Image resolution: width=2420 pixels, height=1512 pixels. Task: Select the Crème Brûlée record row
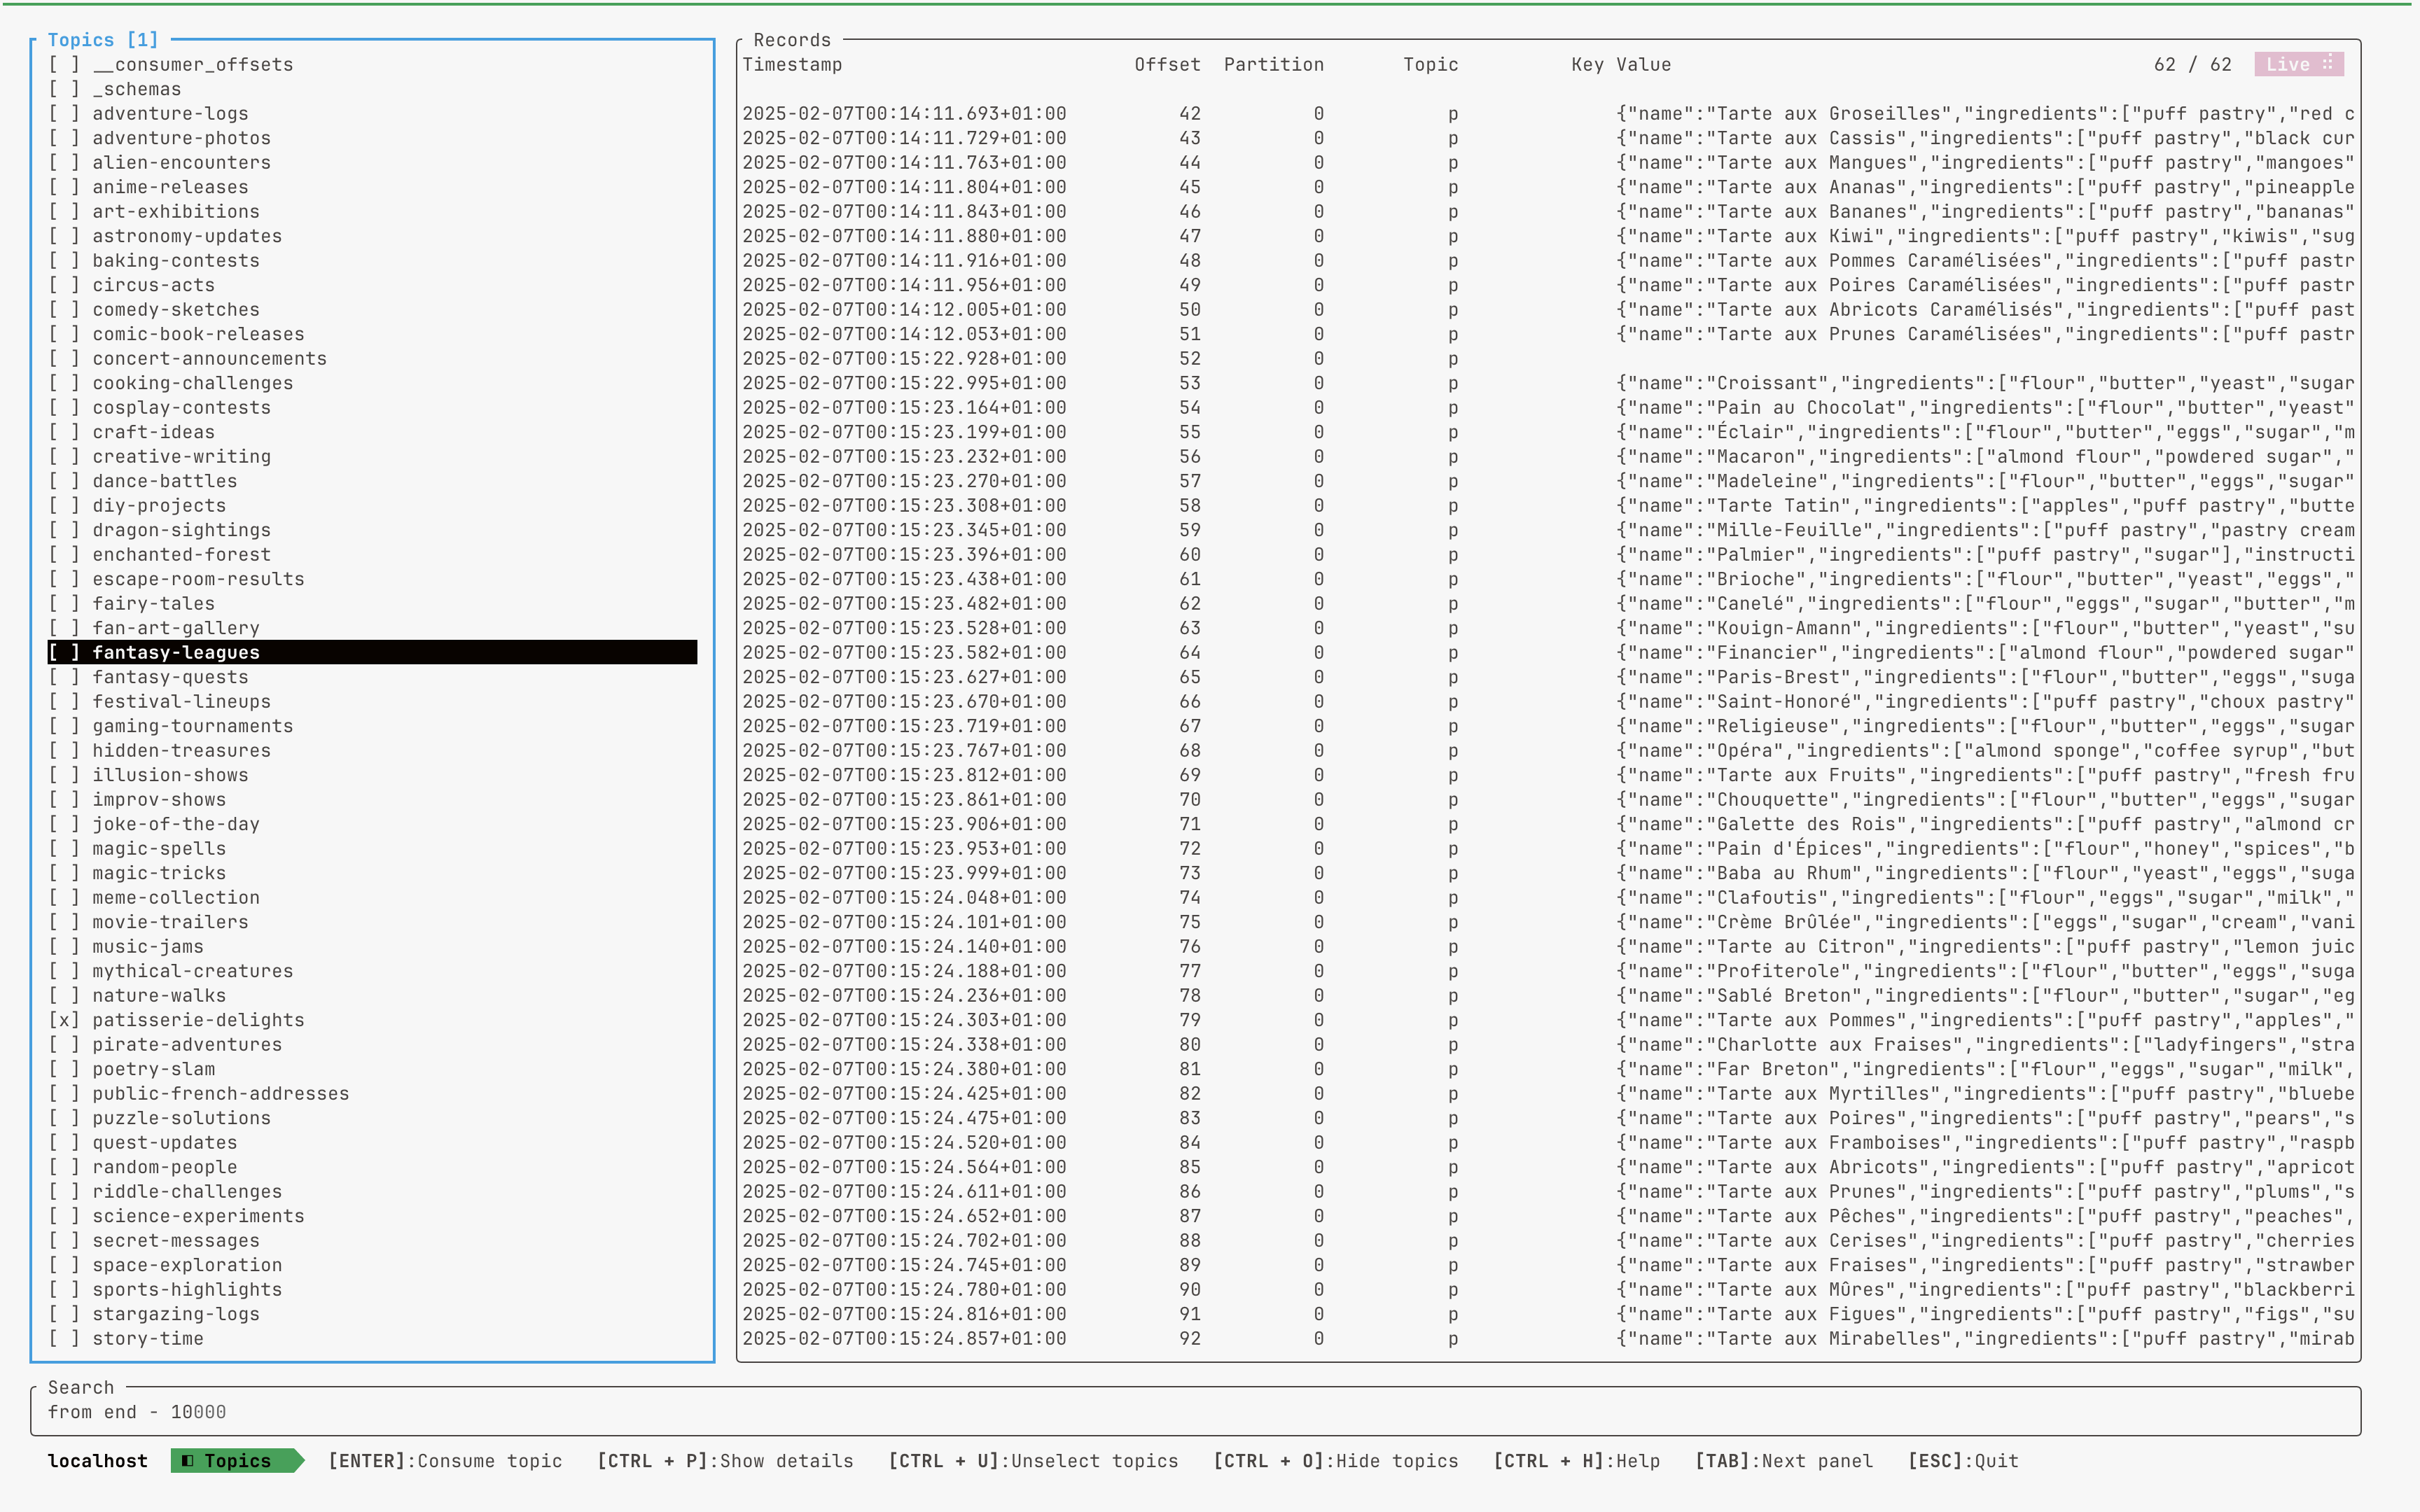(1548, 922)
